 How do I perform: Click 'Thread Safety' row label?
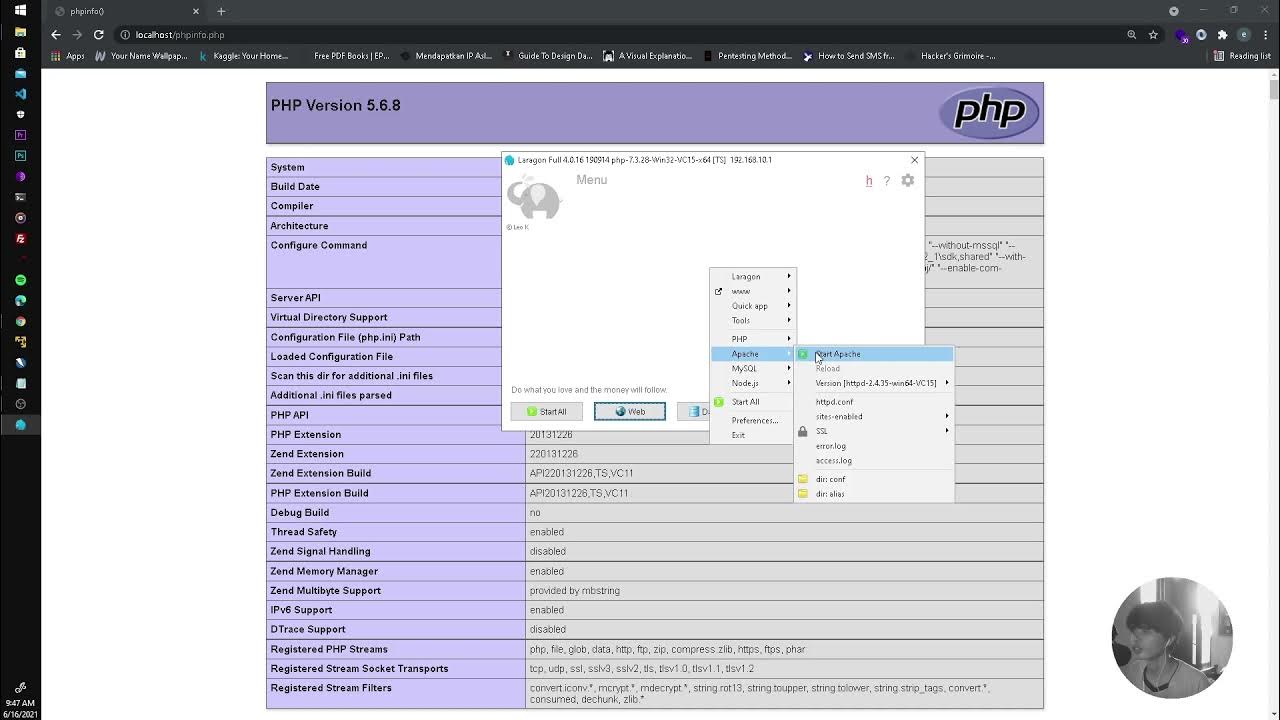coord(303,532)
